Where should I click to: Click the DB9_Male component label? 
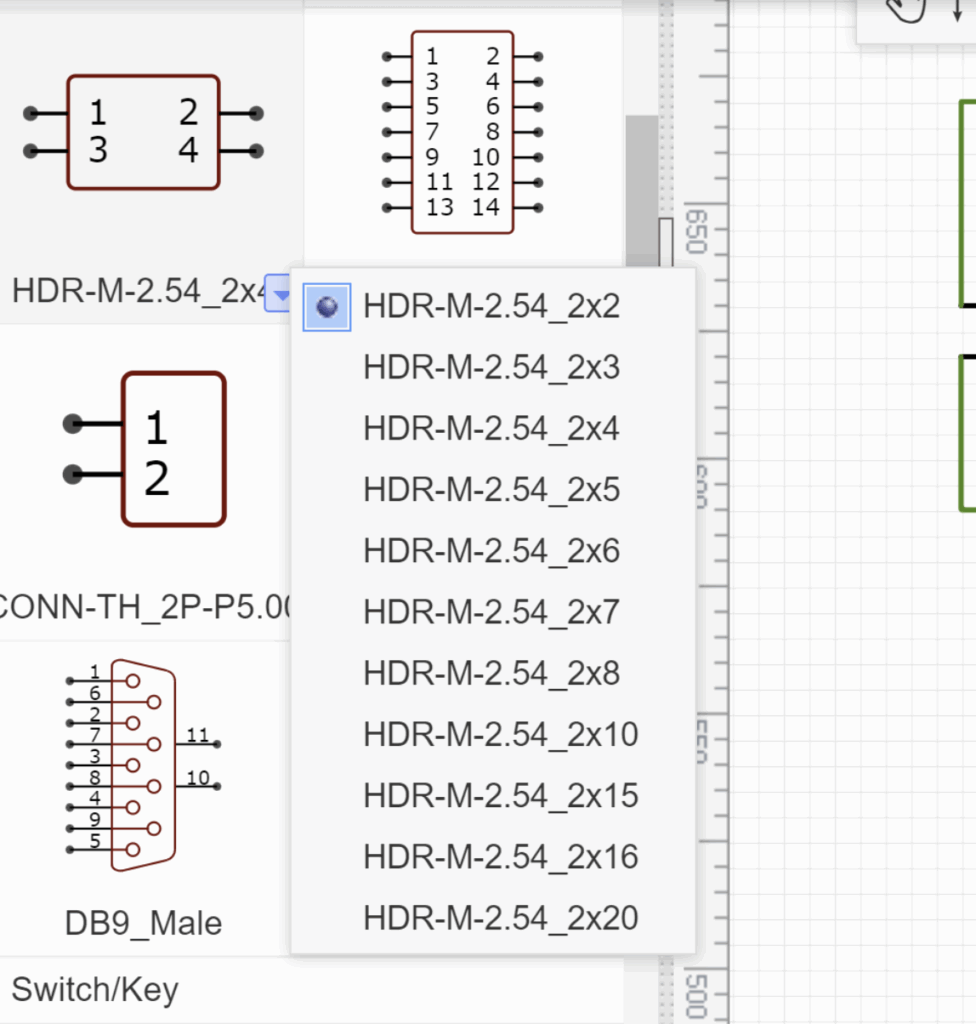point(143,923)
